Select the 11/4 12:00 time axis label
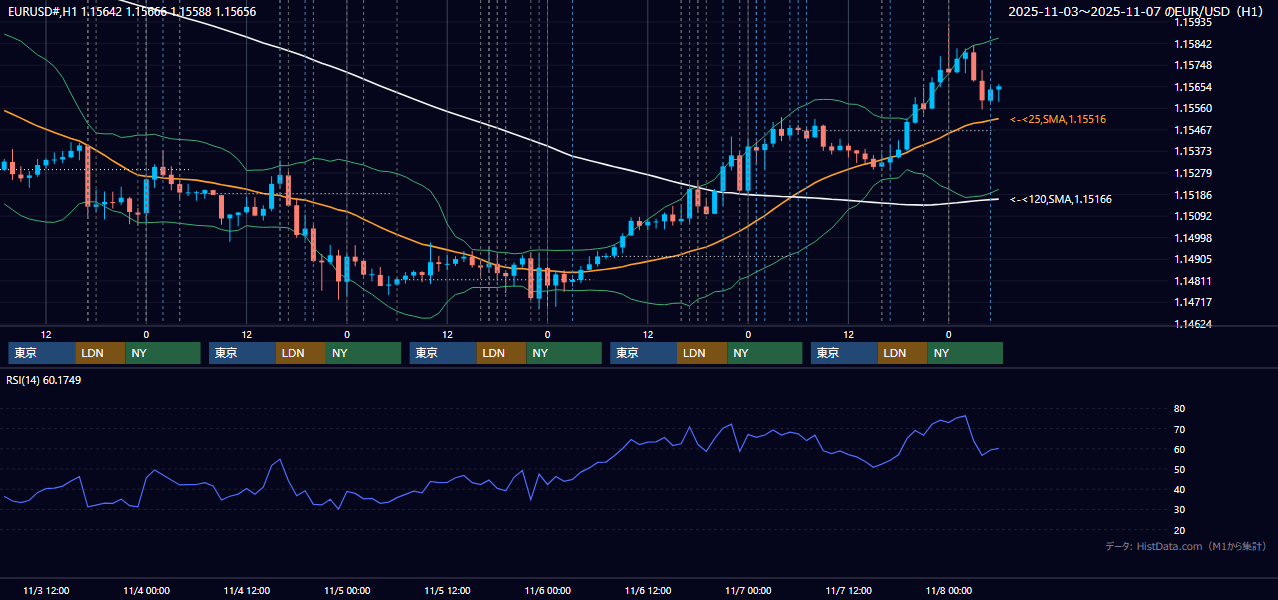This screenshot has width=1278, height=600. [x=246, y=590]
